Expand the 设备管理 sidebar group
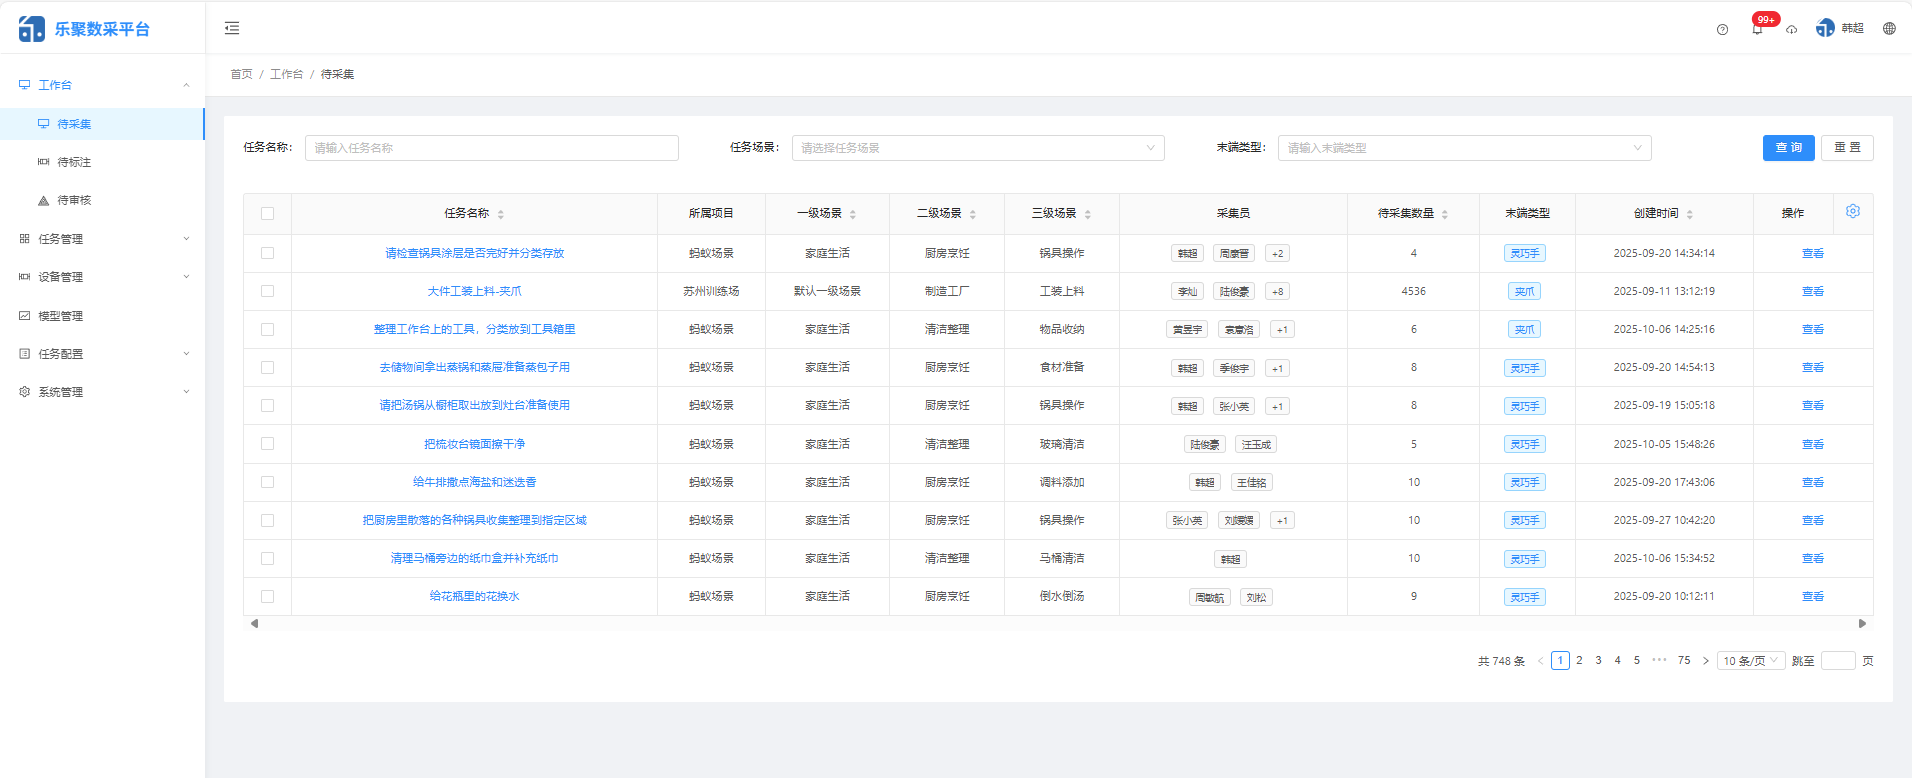 [x=102, y=277]
